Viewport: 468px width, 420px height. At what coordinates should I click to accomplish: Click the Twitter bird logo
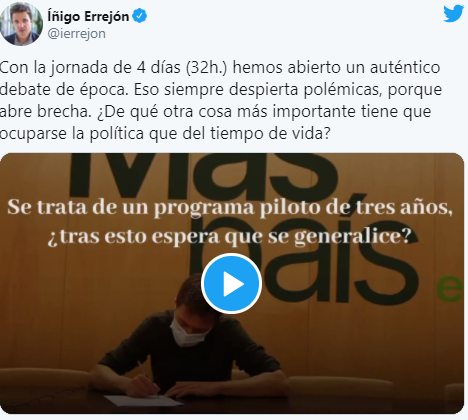click(x=453, y=14)
